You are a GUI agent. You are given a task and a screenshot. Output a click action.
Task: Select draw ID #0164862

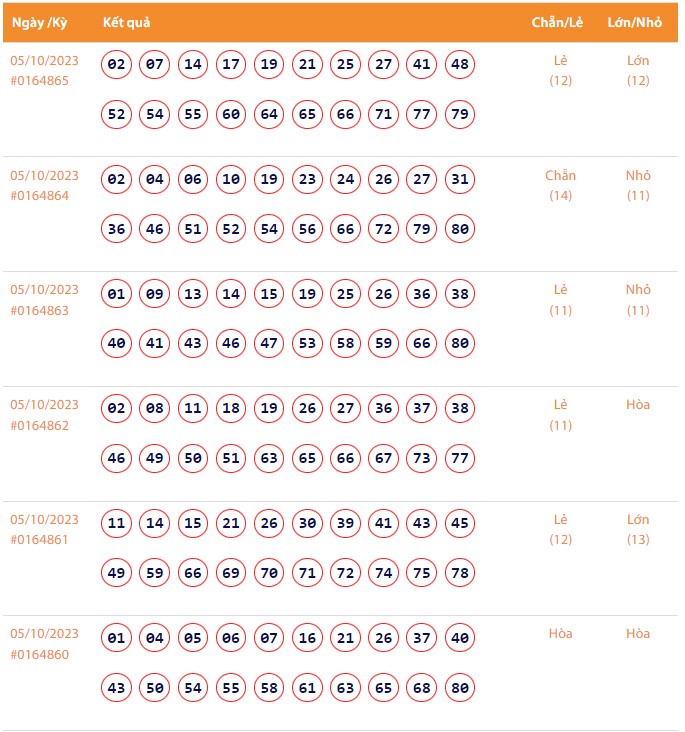click(x=40, y=425)
